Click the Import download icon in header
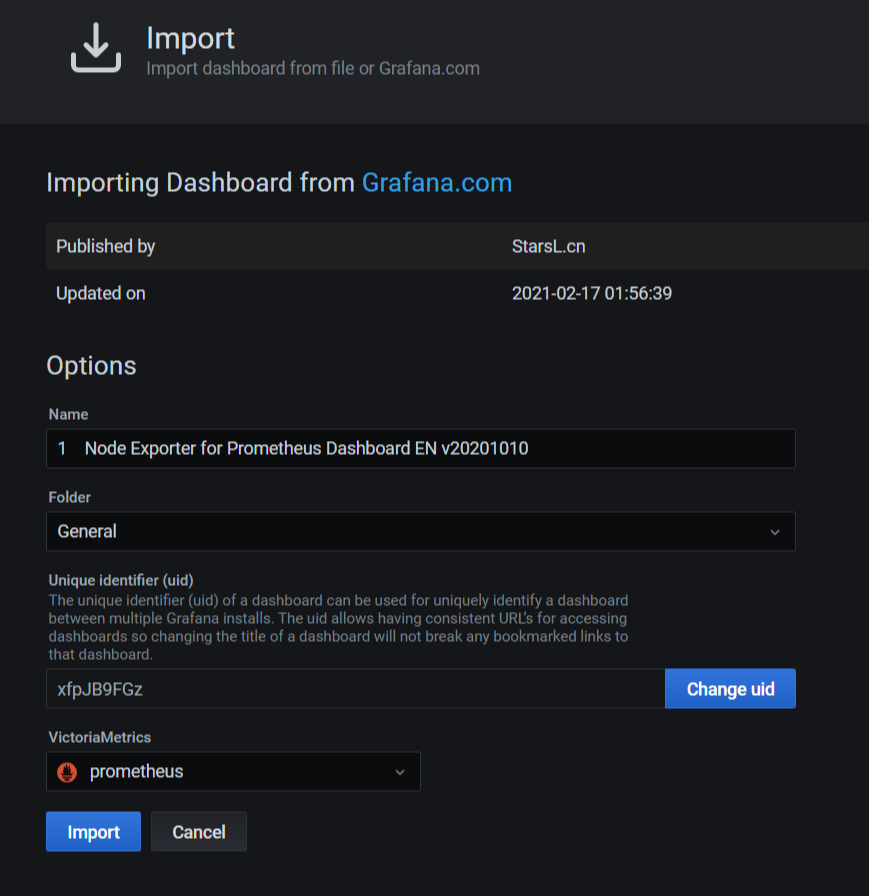Image resolution: width=869 pixels, height=896 pixels. [x=96, y=47]
